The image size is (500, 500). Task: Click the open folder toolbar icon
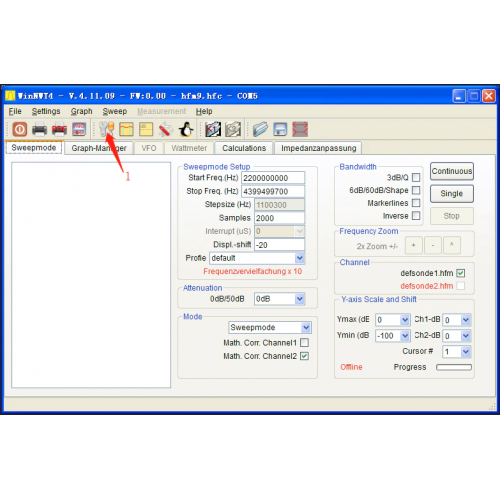(260, 129)
